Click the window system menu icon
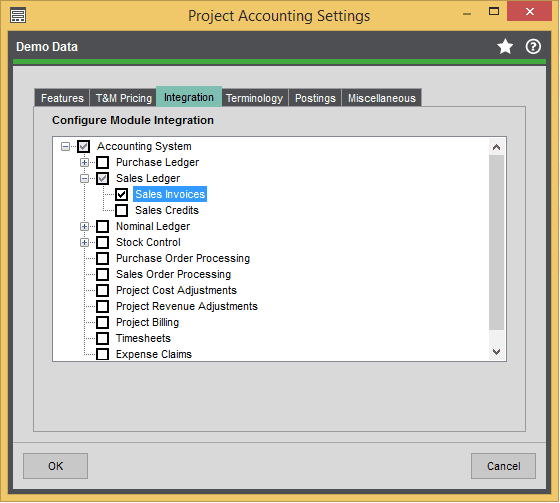The height and width of the screenshot is (503, 560). point(18,16)
